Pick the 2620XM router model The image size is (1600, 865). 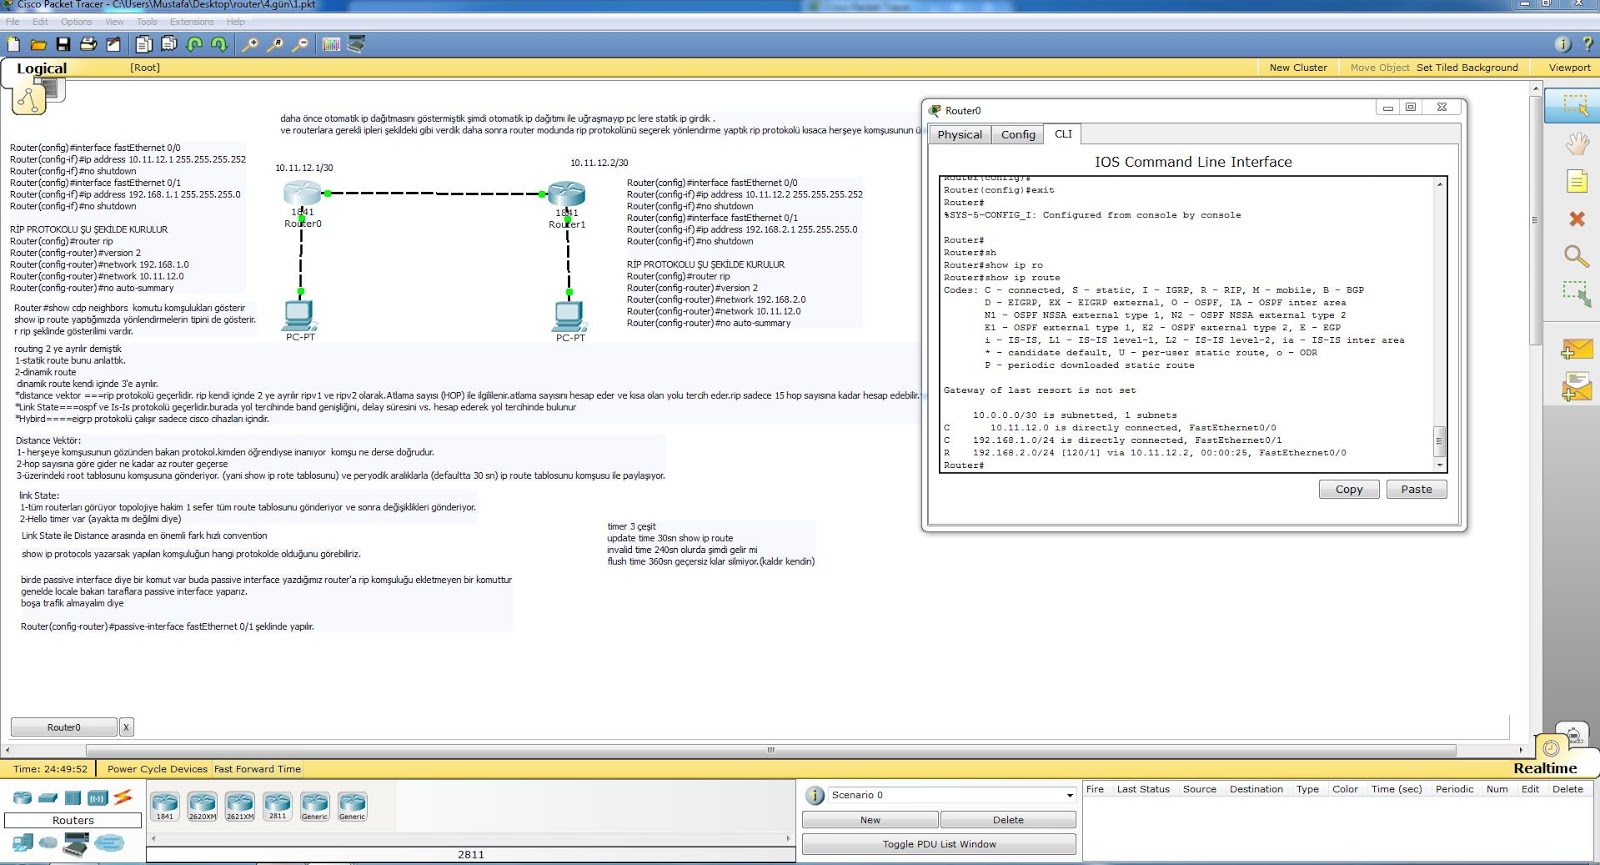point(202,806)
